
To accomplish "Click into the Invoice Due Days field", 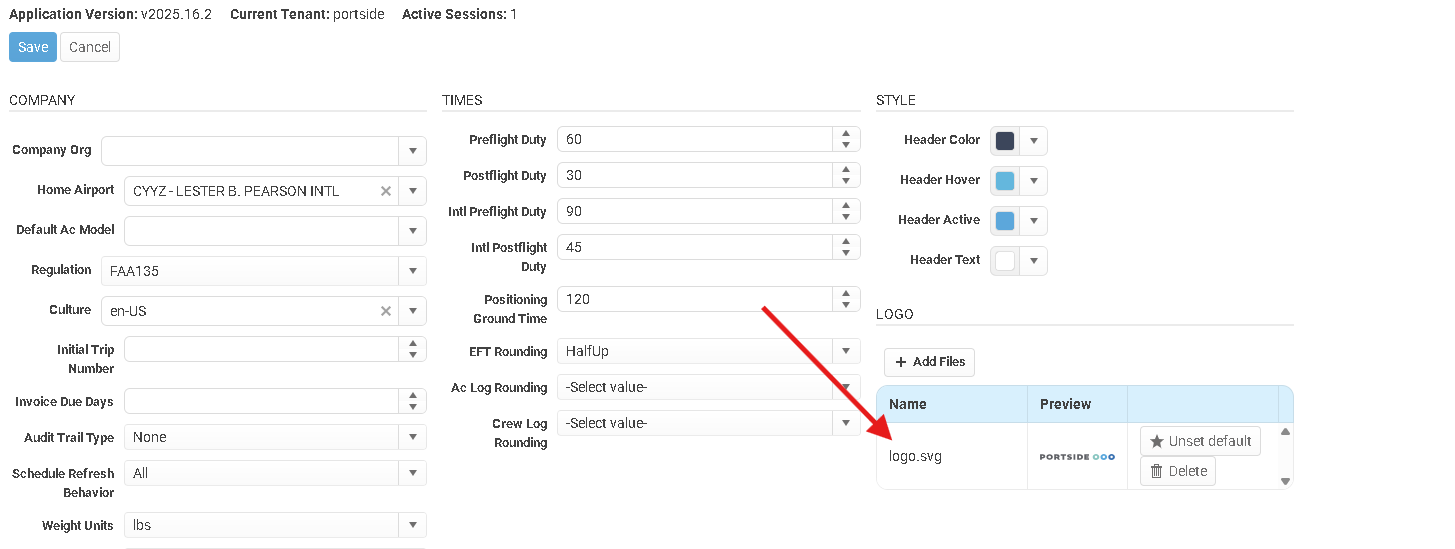I will pyautogui.click(x=260, y=401).
